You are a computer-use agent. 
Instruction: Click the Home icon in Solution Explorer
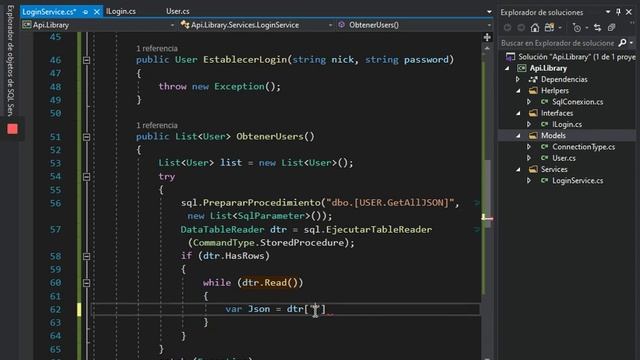coord(535,28)
